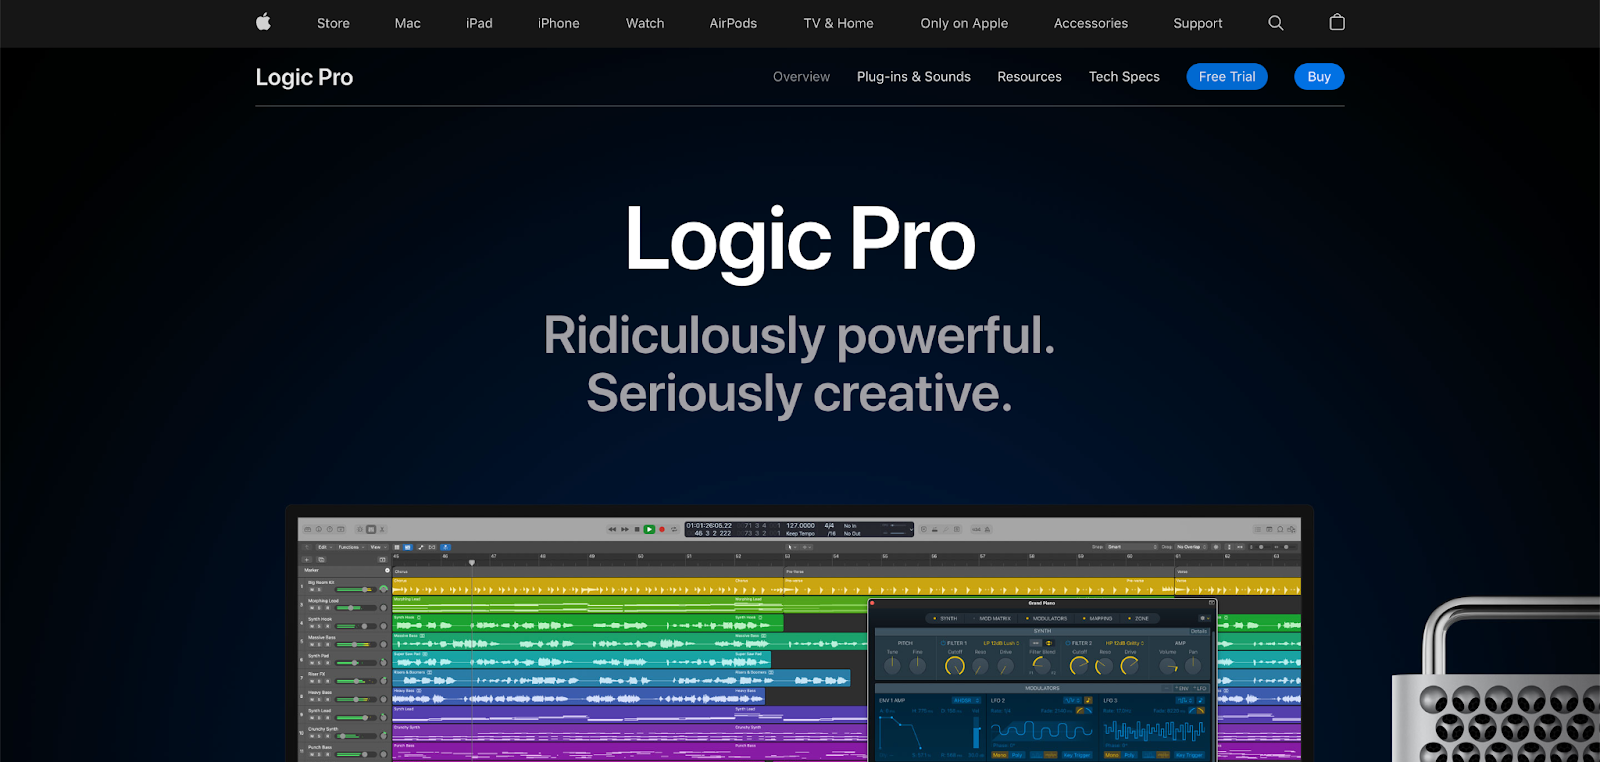Open the Resources link
Viewport: 1600px width, 762px height.
point(1029,77)
